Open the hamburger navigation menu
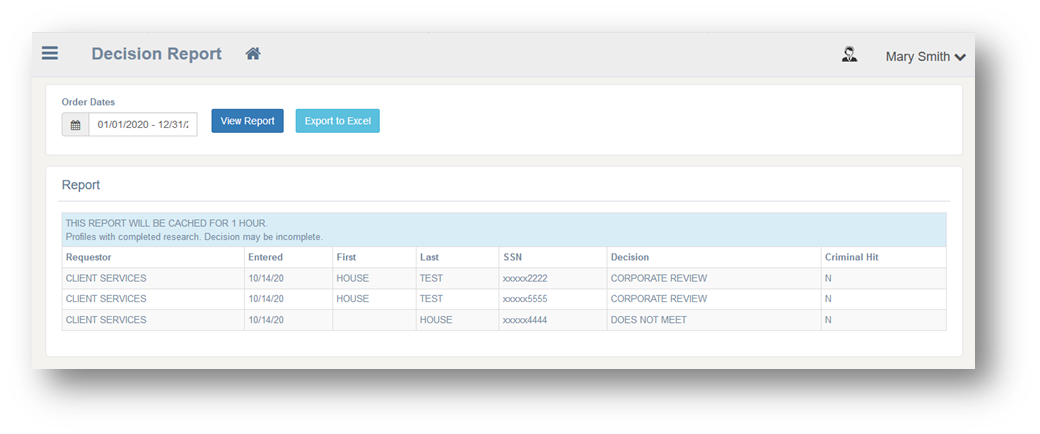 tap(50, 53)
